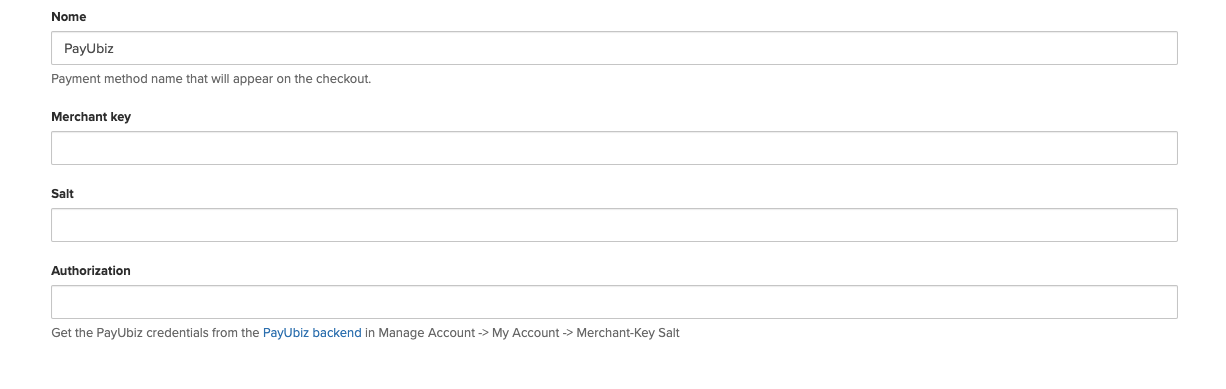This screenshot has width=1226, height=389.
Task: Click 'My Account' in the credentials hint
Action: [525, 333]
